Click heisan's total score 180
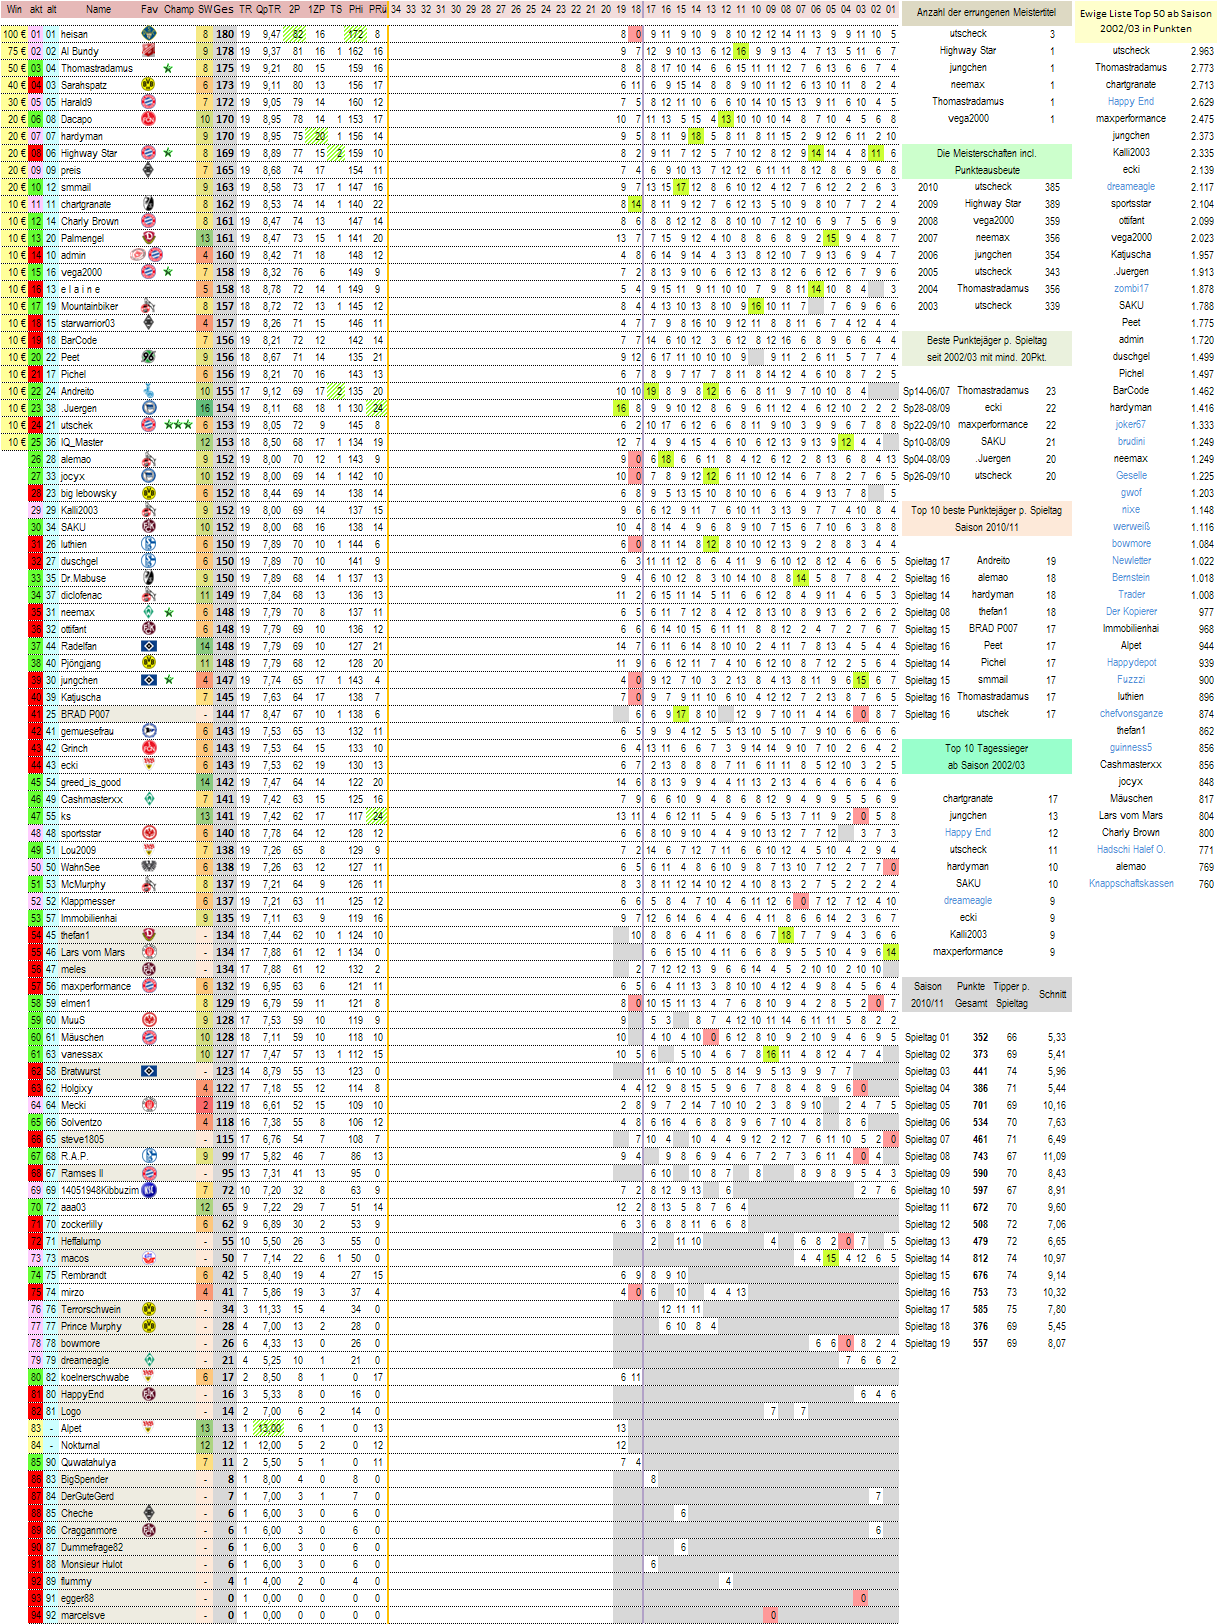The image size is (1217, 1624). pos(225,34)
